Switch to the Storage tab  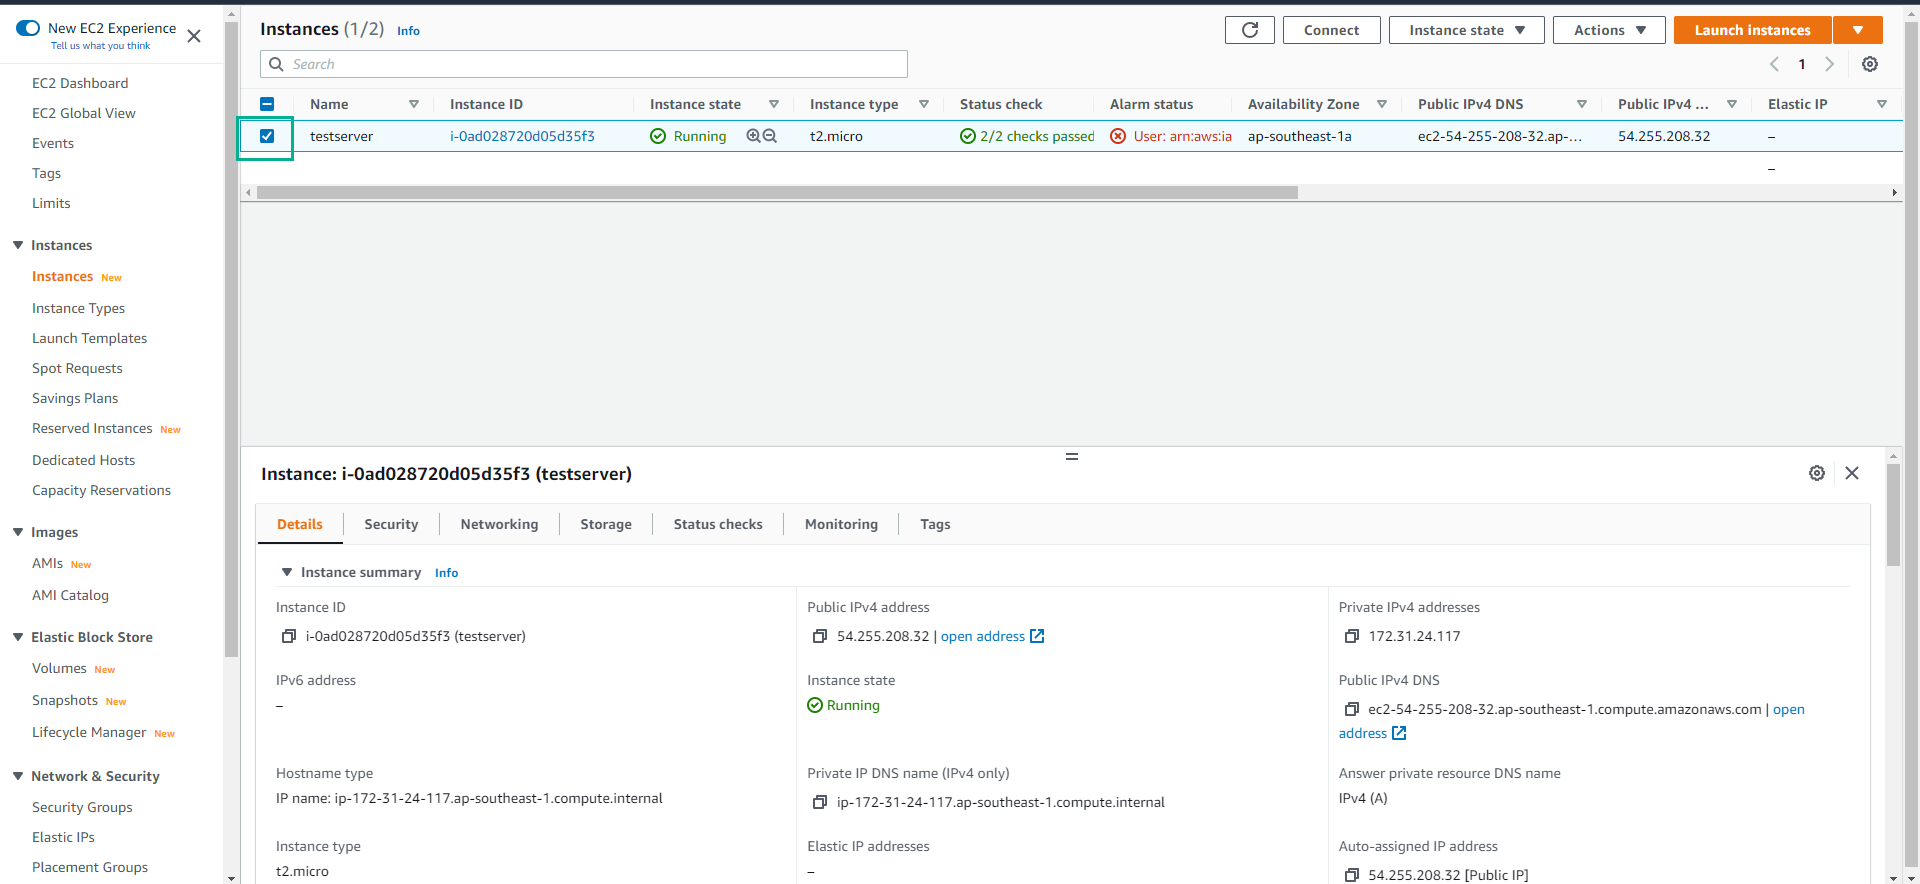(606, 524)
